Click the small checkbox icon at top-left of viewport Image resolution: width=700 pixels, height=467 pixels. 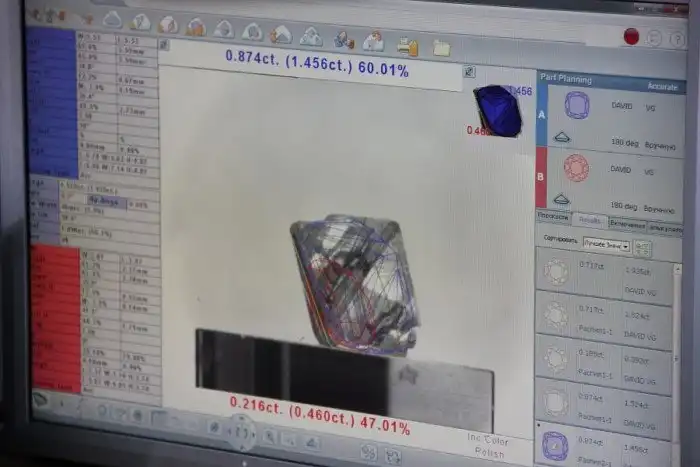[x=164, y=44]
